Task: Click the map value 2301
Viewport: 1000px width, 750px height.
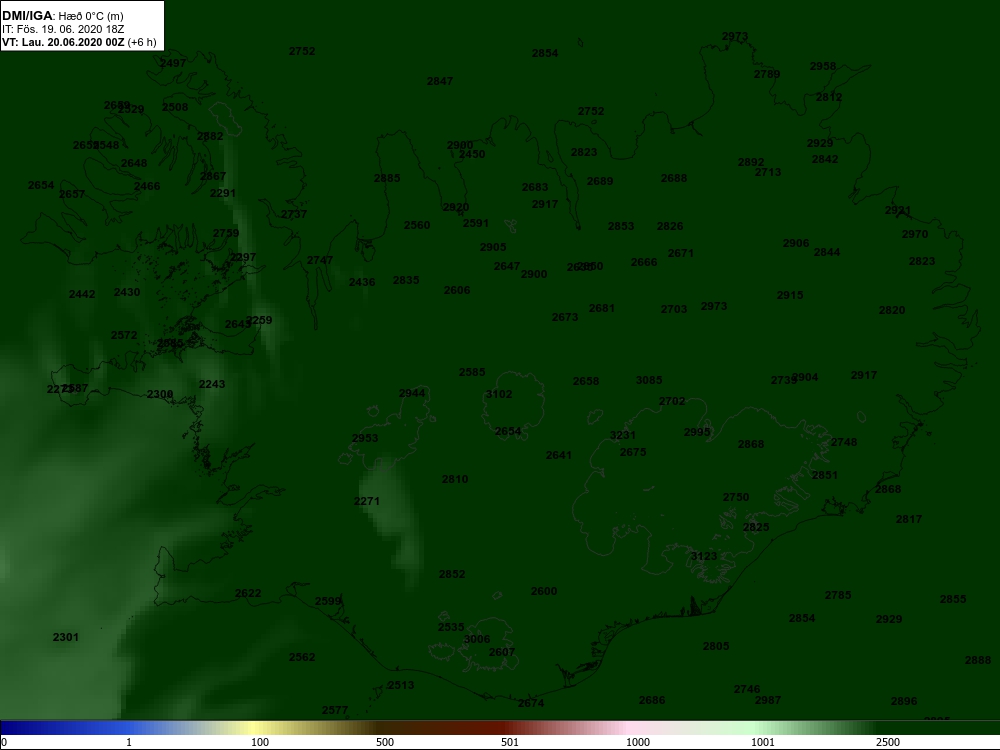Action: 66,637
